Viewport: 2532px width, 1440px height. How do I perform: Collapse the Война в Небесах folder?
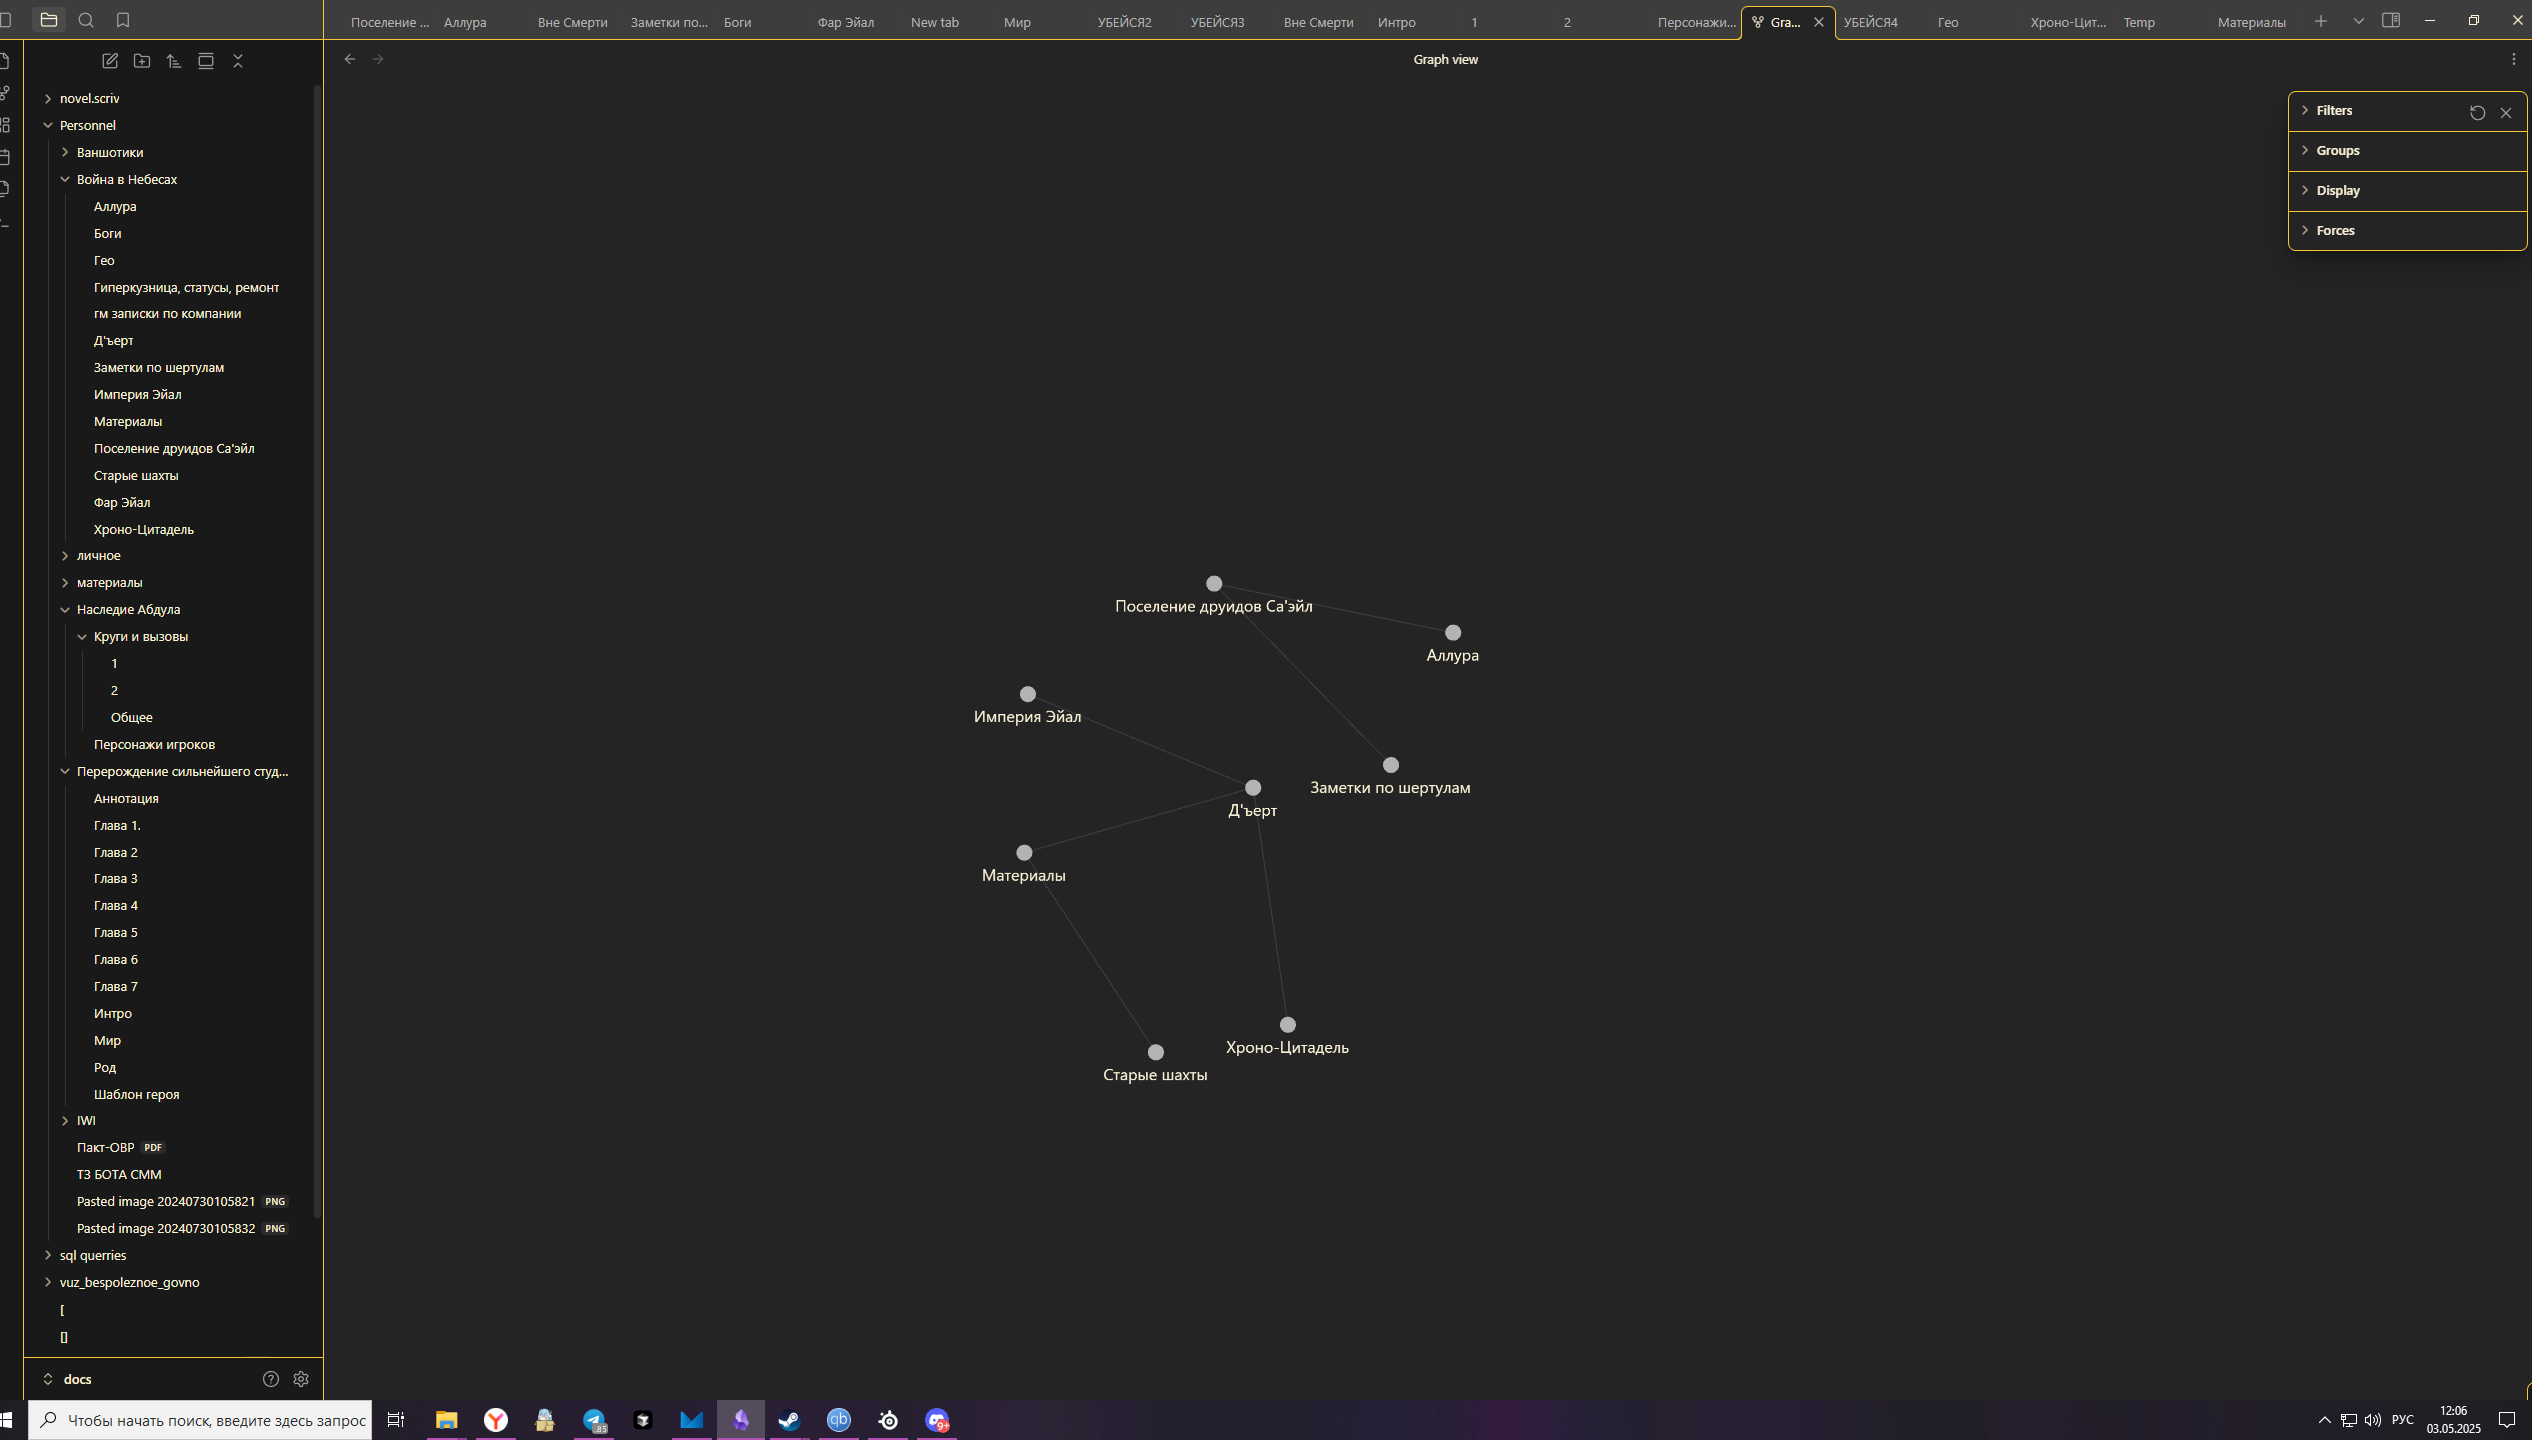coord(65,179)
